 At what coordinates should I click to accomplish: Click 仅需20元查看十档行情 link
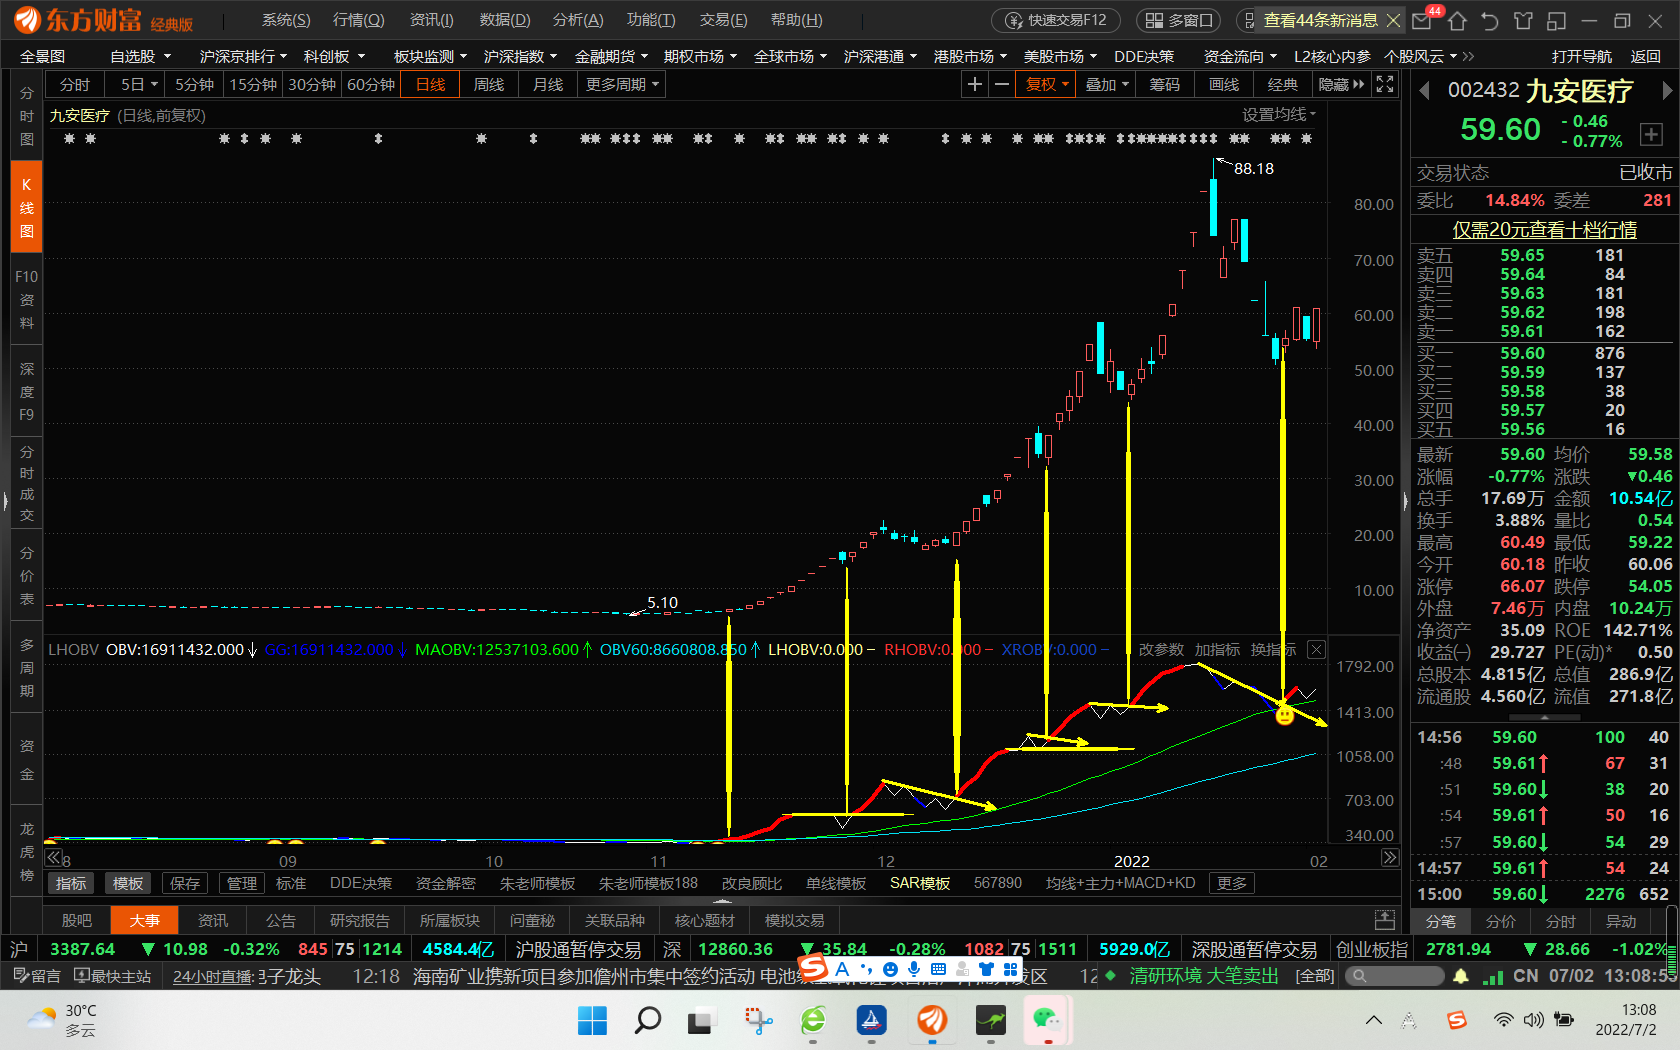[1544, 230]
